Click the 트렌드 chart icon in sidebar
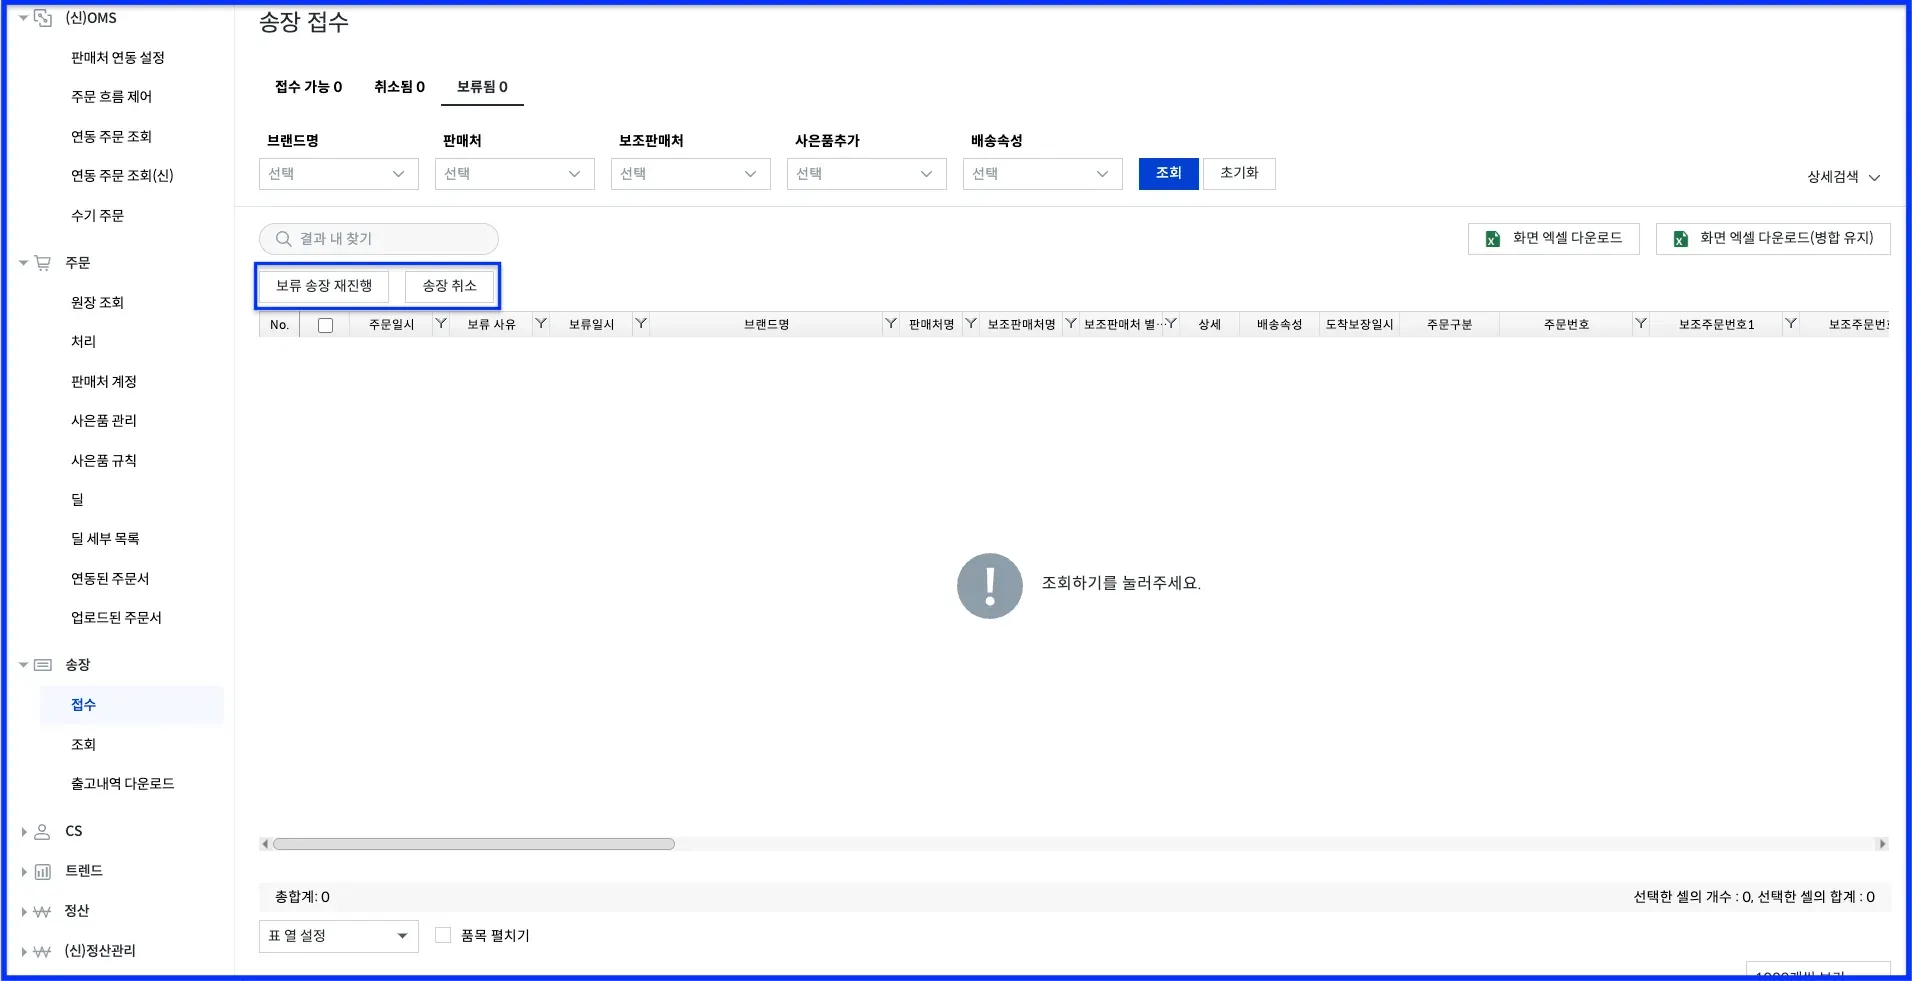1912x981 pixels. pos(43,871)
